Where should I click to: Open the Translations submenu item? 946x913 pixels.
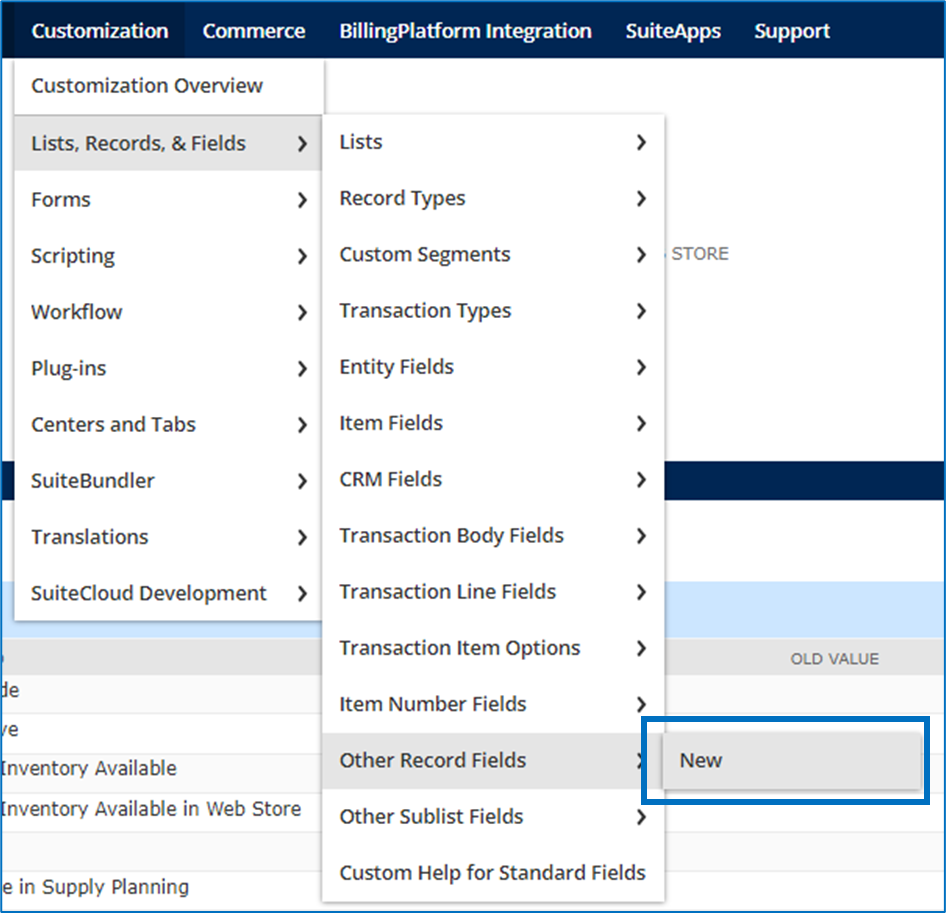coord(168,536)
